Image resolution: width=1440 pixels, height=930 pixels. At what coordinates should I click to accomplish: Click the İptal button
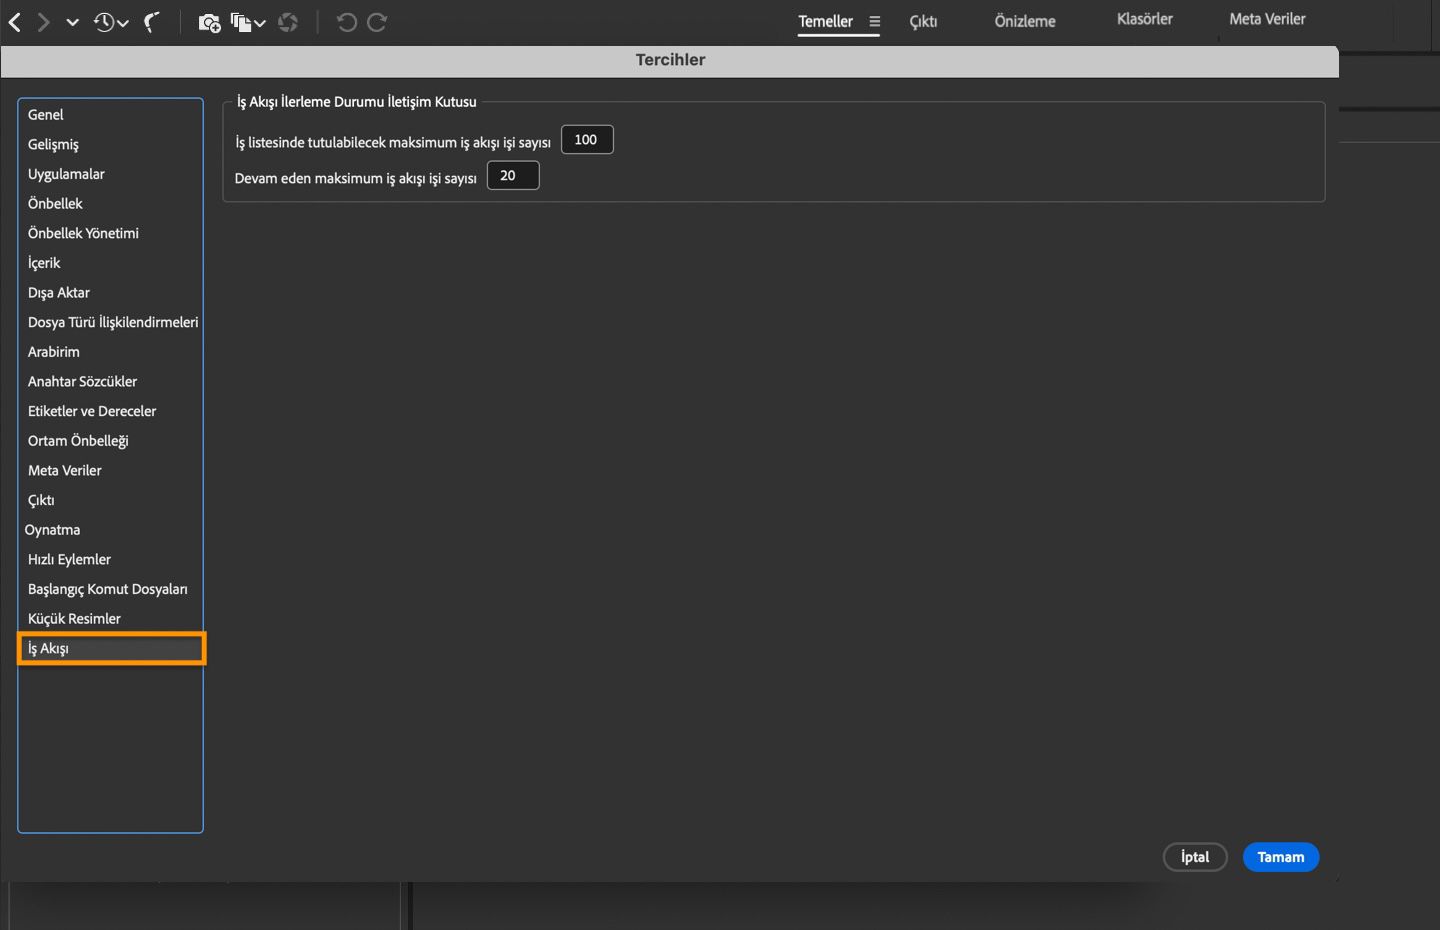(x=1195, y=857)
